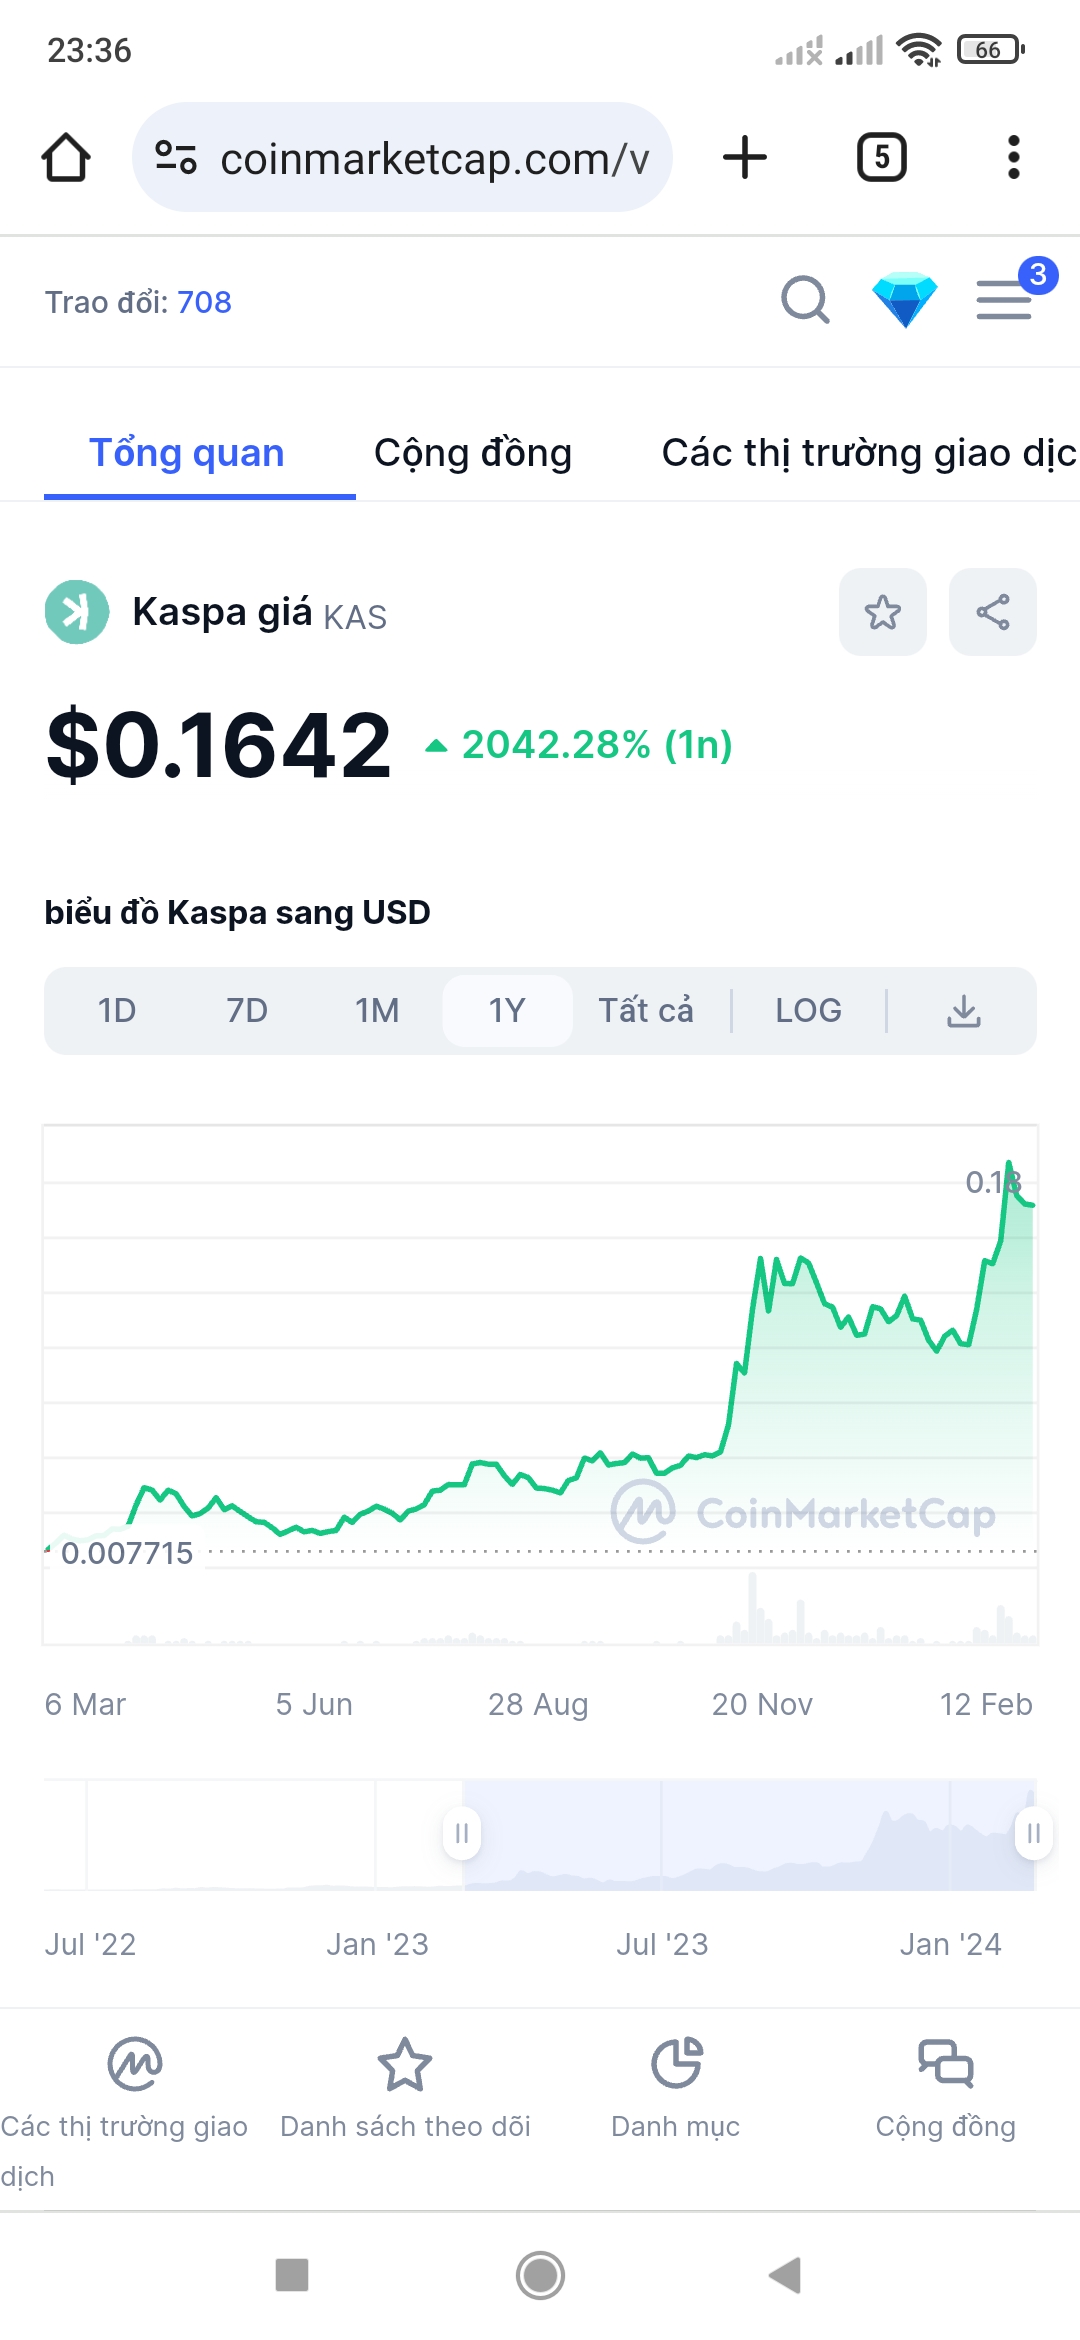Tap the blue diamond rewards icon
The image size is (1080, 2340).
pos(904,300)
